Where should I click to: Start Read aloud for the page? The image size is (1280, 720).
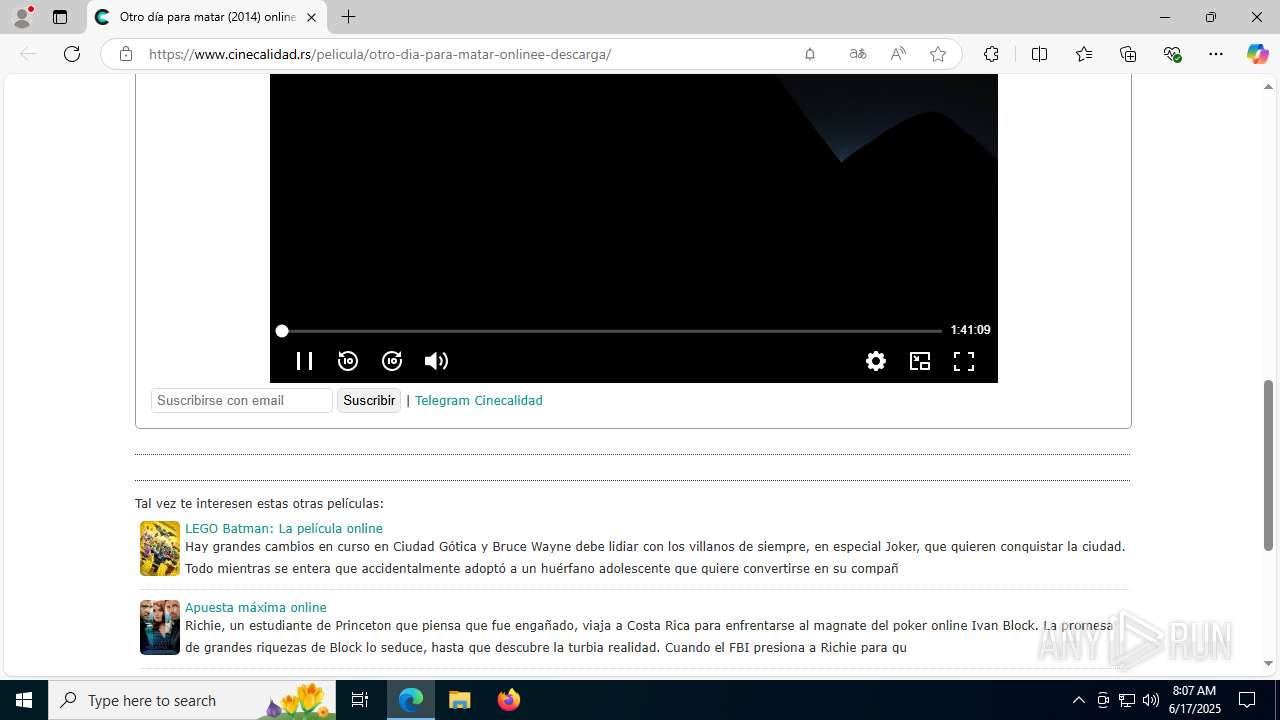(x=898, y=54)
